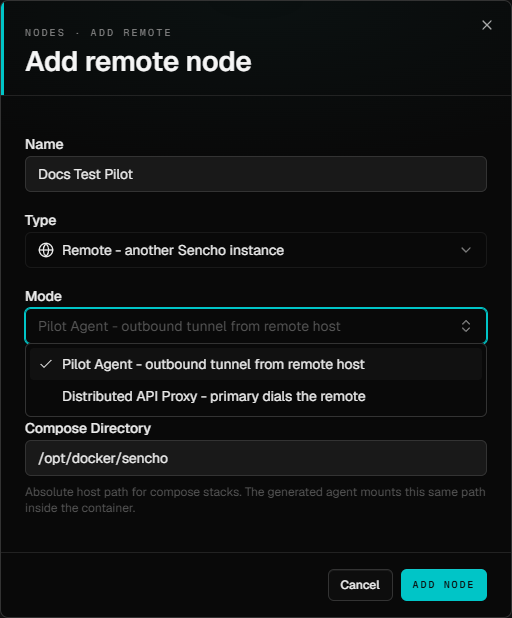This screenshot has height=618, width=512.
Task: Click the globe icon in Type field
Action: coord(46,250)
